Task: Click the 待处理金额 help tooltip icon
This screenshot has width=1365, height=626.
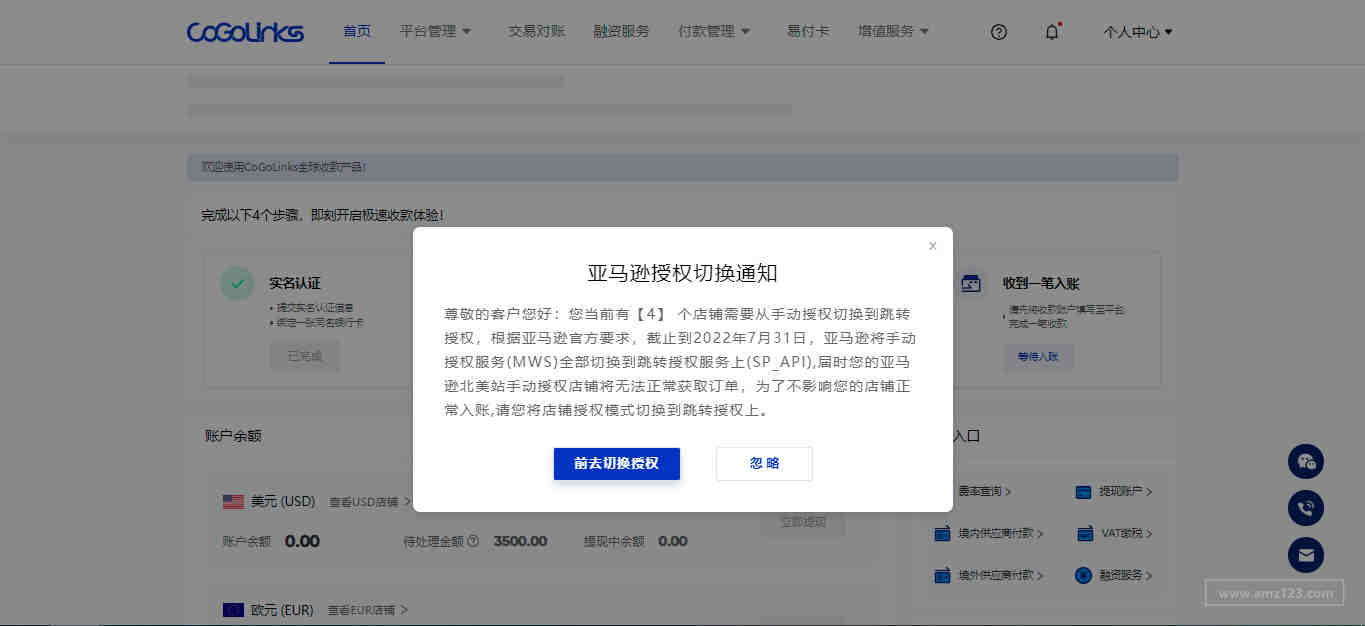Action: [473, 541]
